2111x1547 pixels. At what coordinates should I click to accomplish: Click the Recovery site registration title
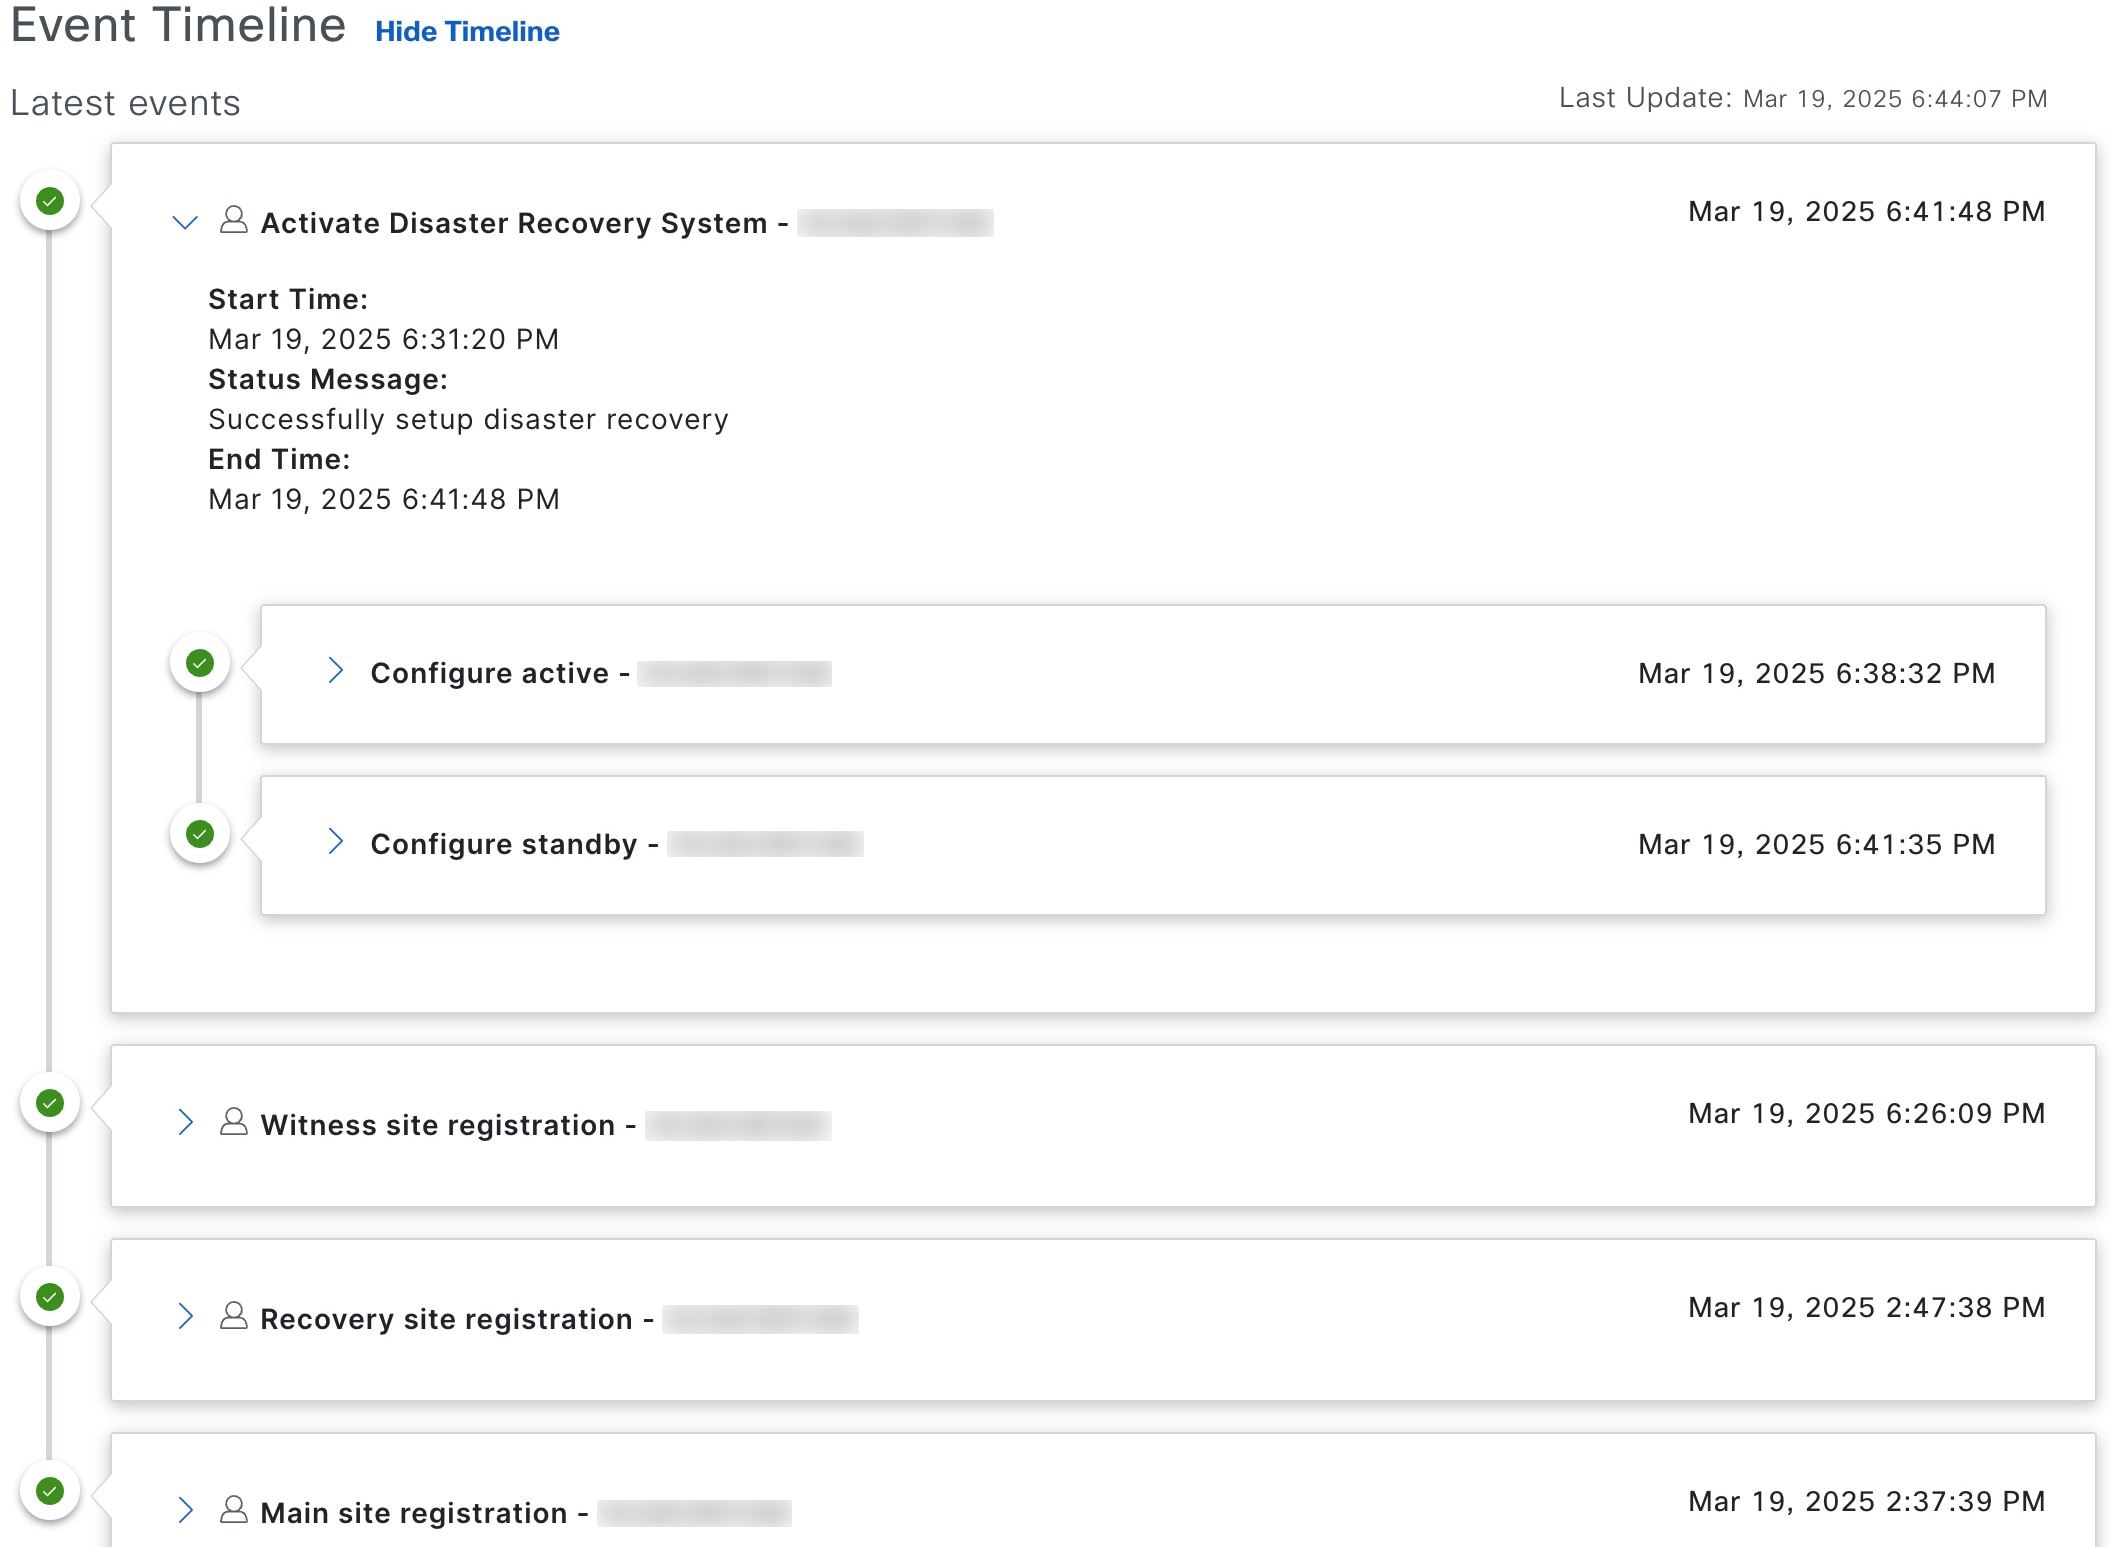(447, 1319)
